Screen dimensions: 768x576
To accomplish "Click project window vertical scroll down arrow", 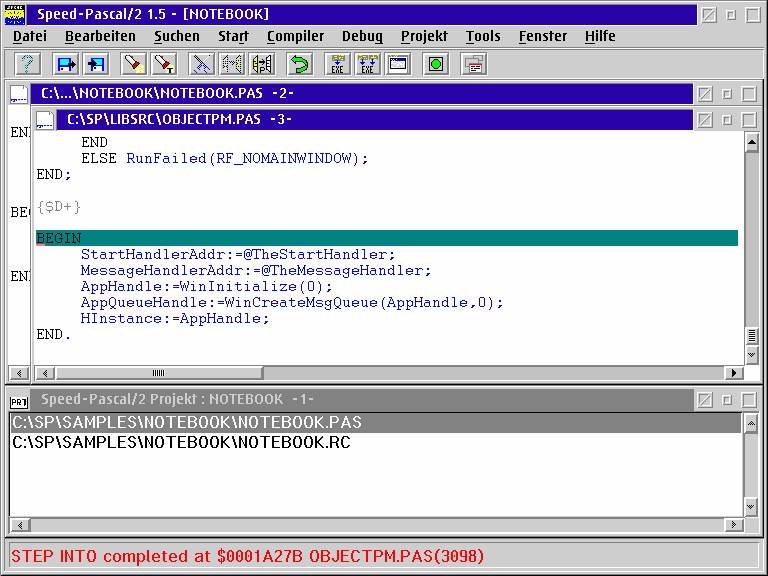I will (x=750, y=507).
